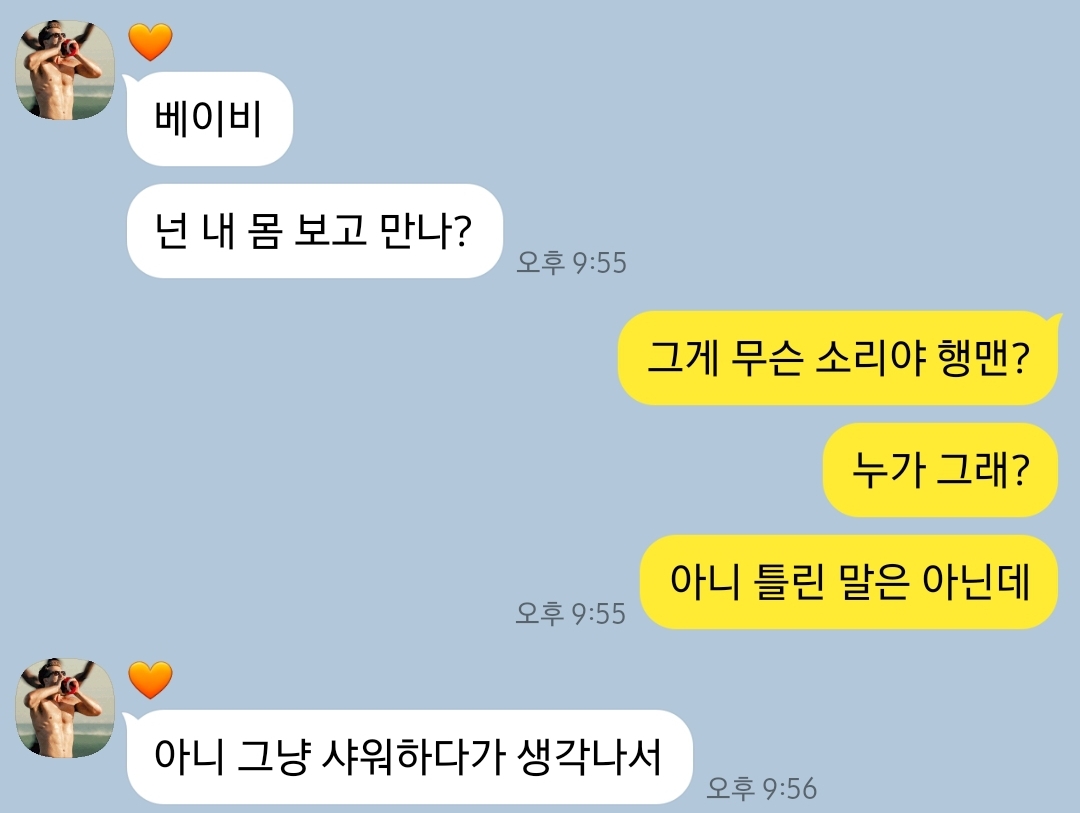Tap the 오후 9:55 timestamp beside the yellow bubble

click(x=571, y=613)
